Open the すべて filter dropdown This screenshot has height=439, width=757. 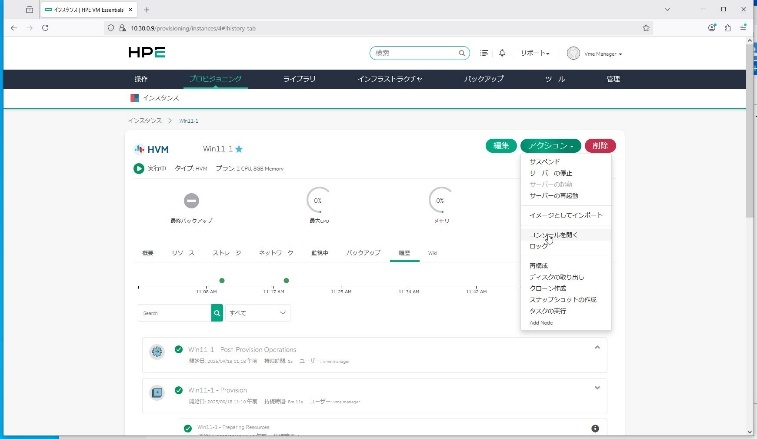[x=257, y=313]
